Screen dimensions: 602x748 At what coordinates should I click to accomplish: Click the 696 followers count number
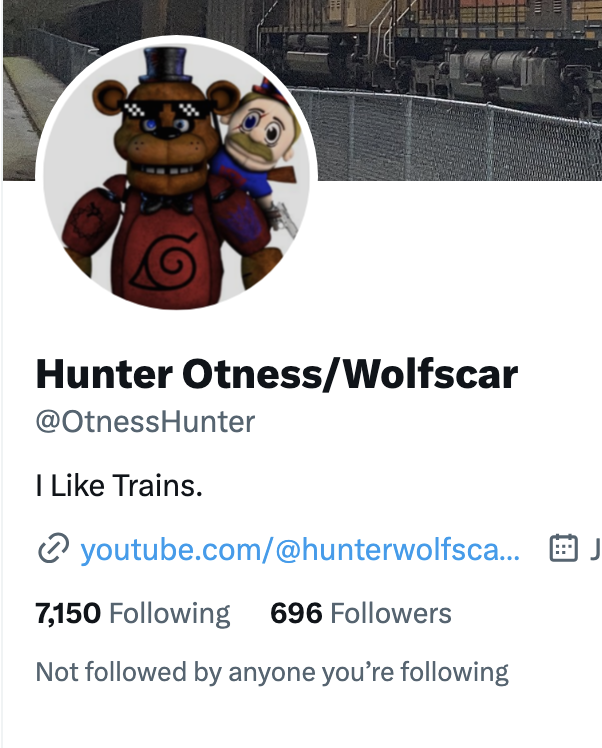tap(296, 613)
